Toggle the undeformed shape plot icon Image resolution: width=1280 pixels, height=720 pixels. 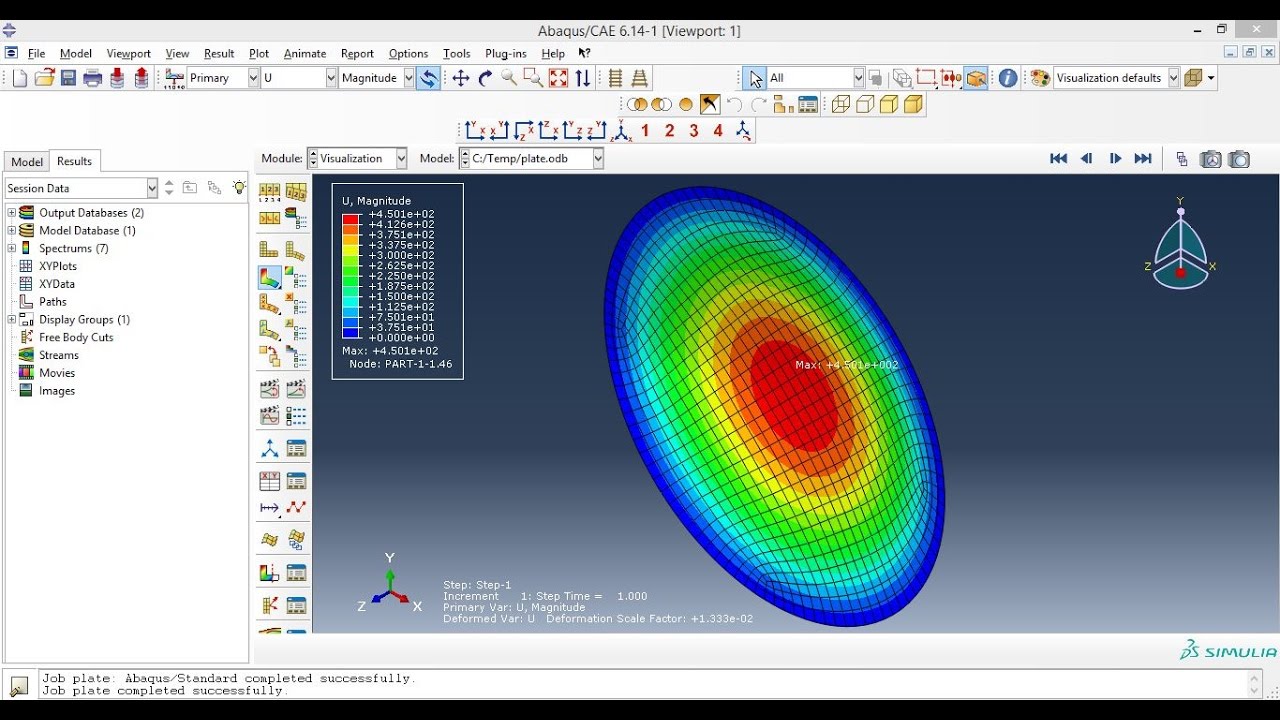[x=269, y=249]
